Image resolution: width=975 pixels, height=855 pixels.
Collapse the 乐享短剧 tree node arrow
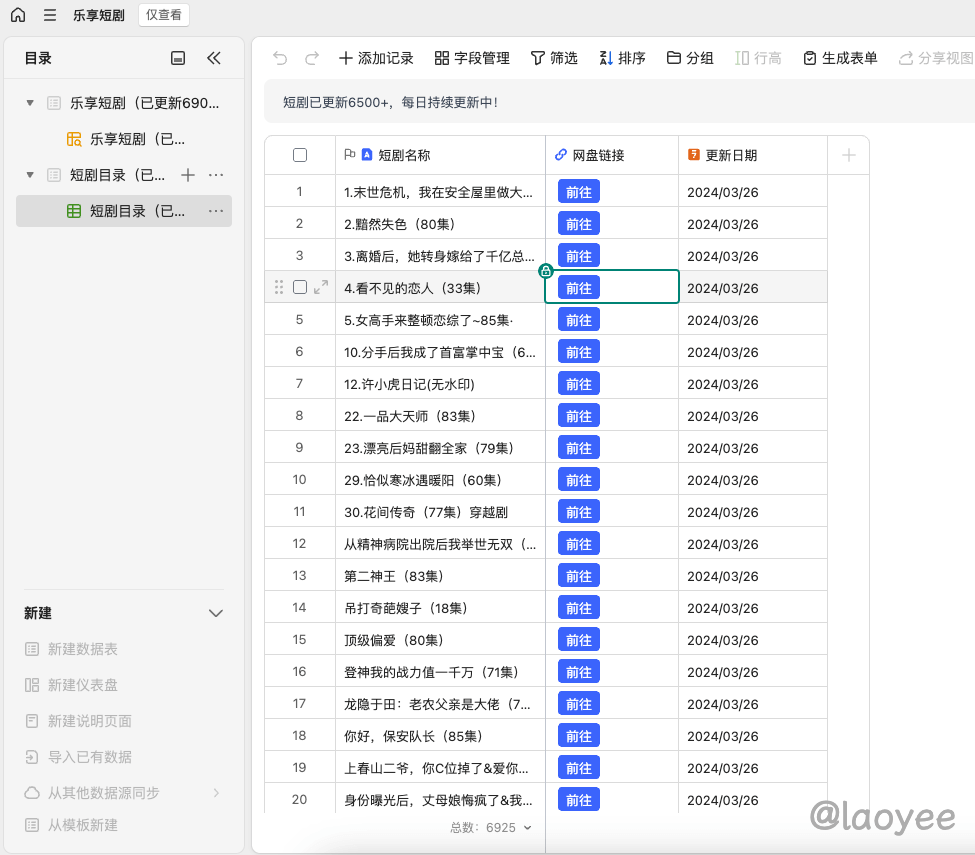tap(30, 103)
